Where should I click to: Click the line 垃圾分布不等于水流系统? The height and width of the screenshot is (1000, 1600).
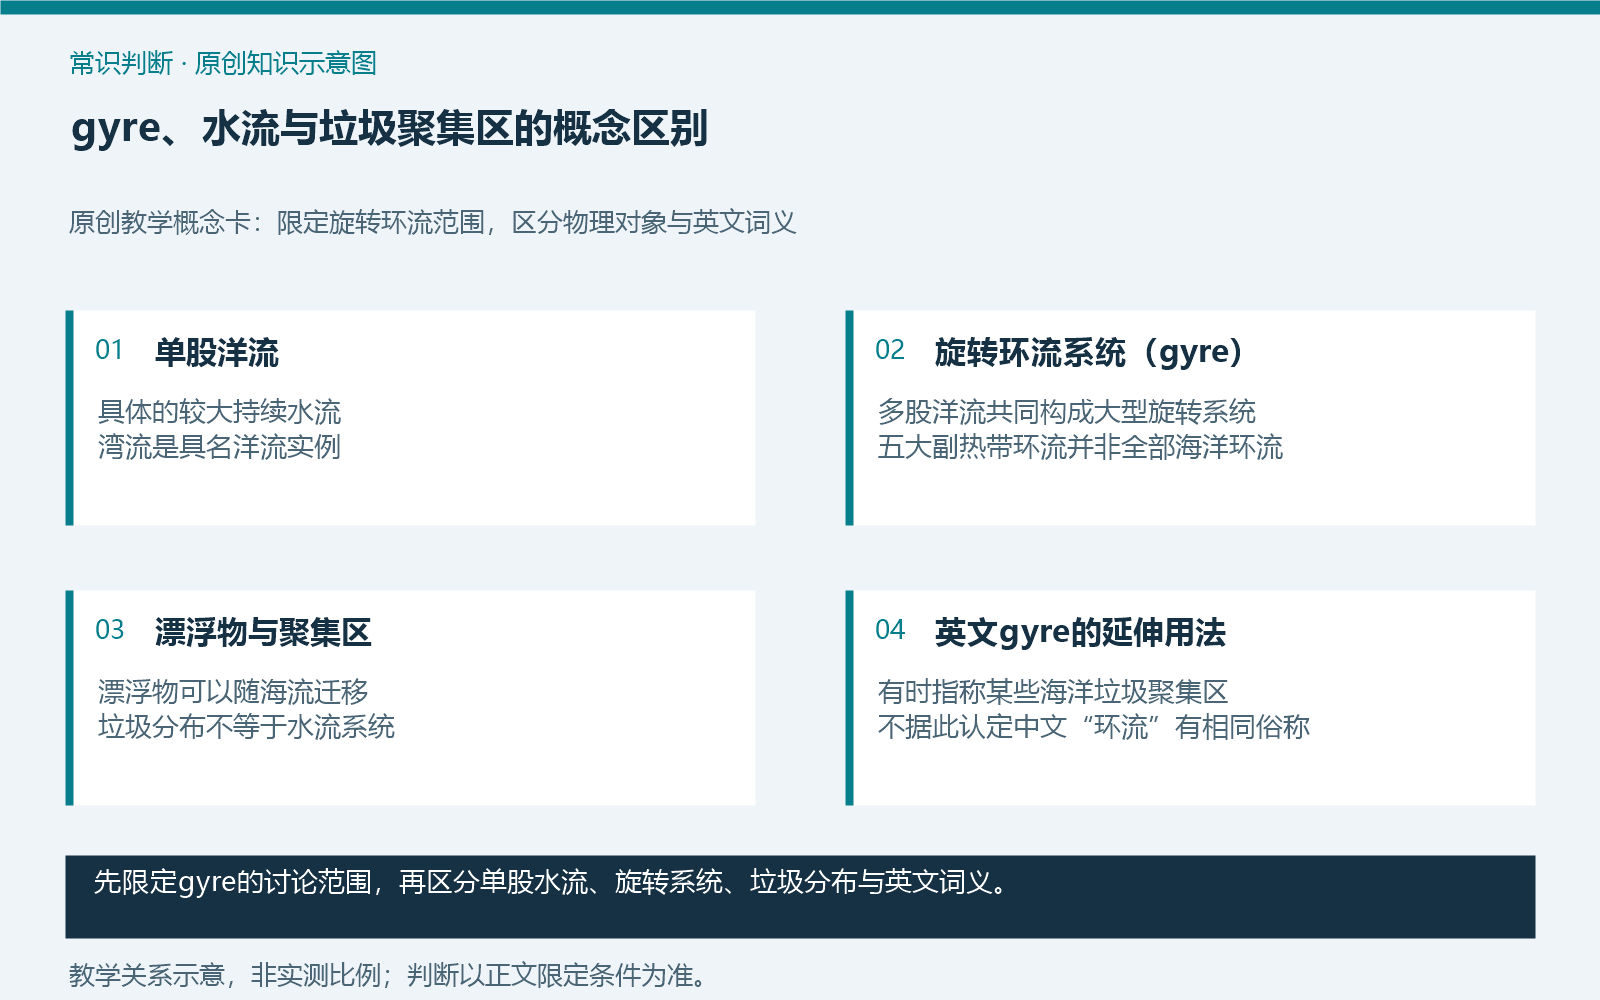point(246,726)
